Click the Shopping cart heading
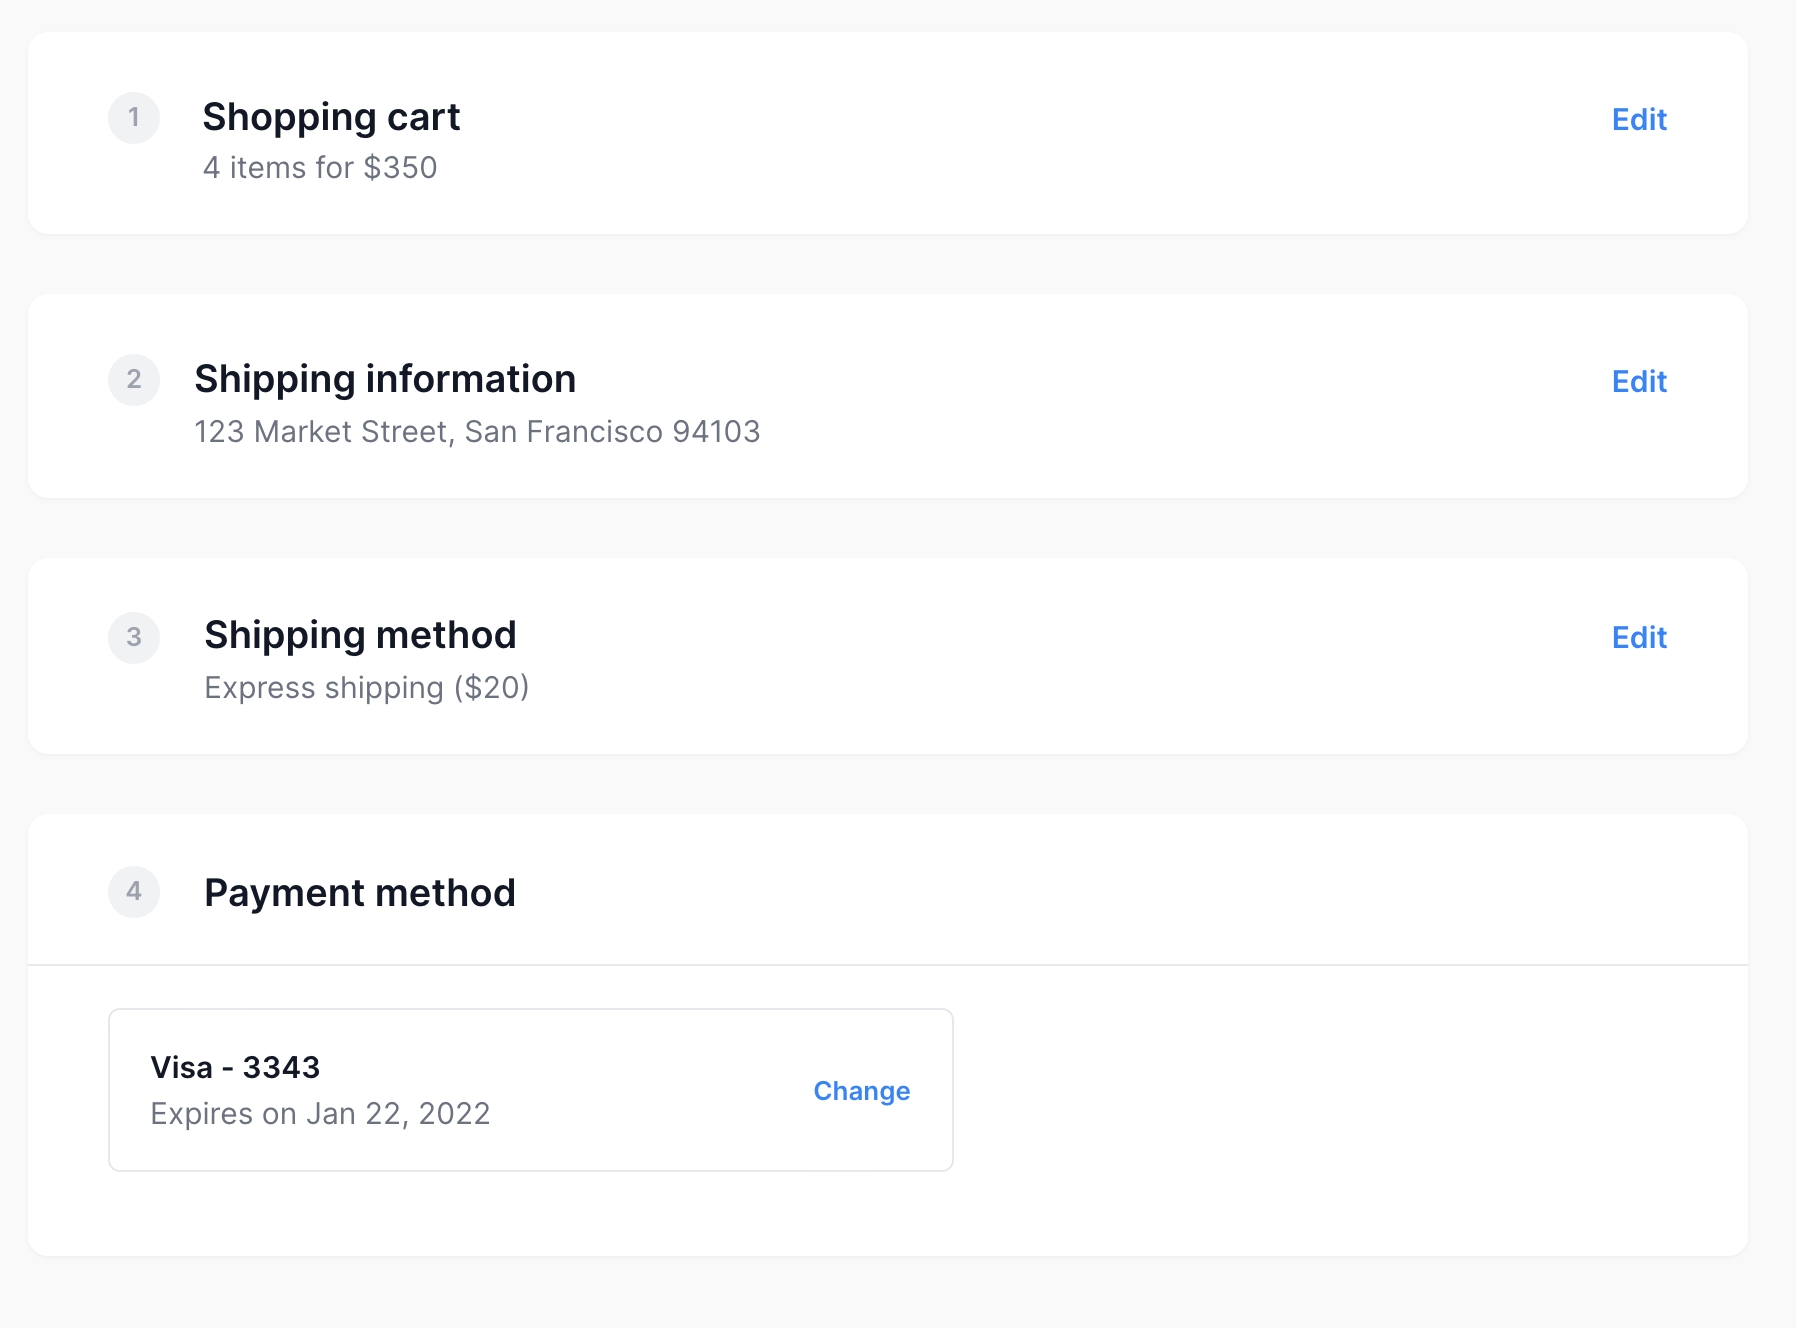 pyautogui.click(x=331, y=117)
